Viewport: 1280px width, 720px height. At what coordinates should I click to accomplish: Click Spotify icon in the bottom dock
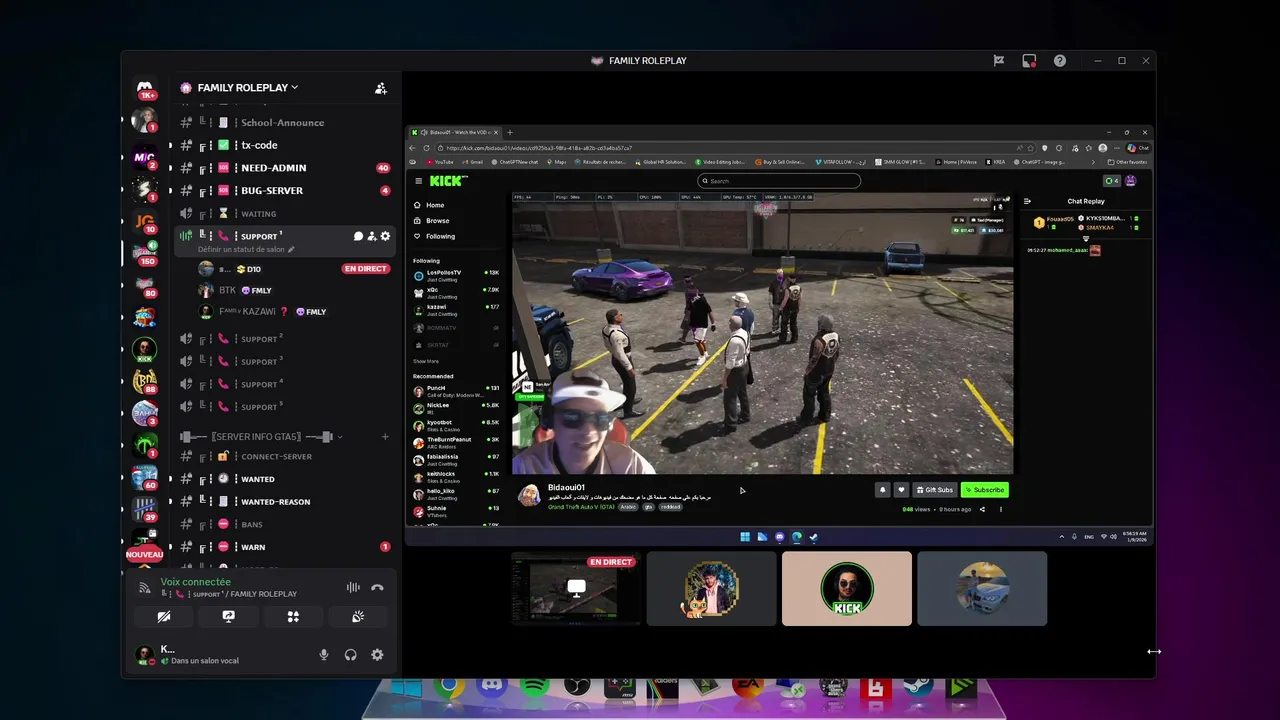tap(534, 687)
